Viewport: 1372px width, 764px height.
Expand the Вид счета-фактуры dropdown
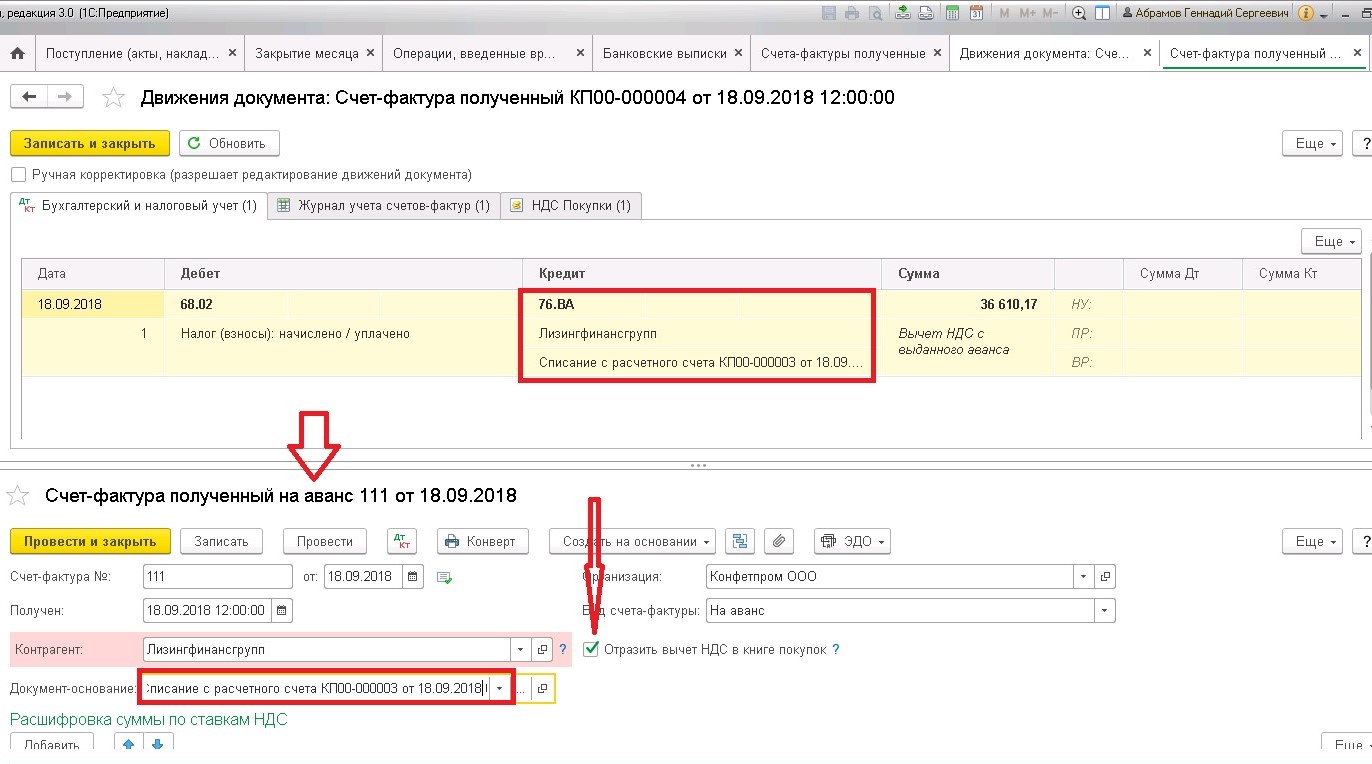pyautogui.click(x=1105, y=610)
